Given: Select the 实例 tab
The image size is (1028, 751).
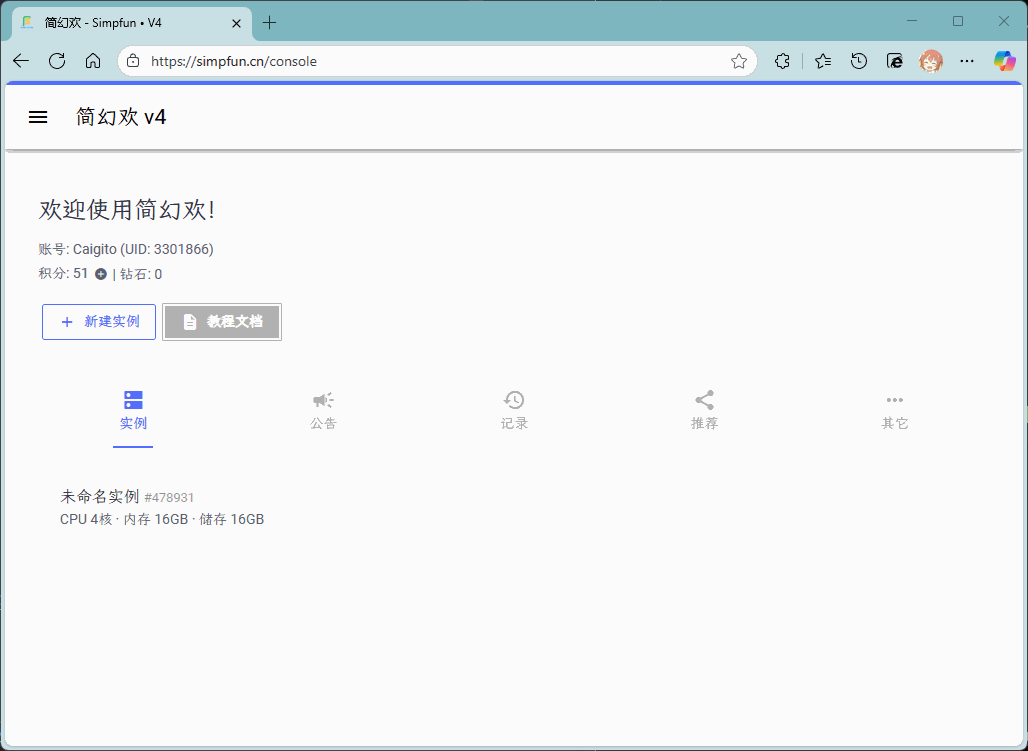Looking at the screenshot, I should coord(133,411).
